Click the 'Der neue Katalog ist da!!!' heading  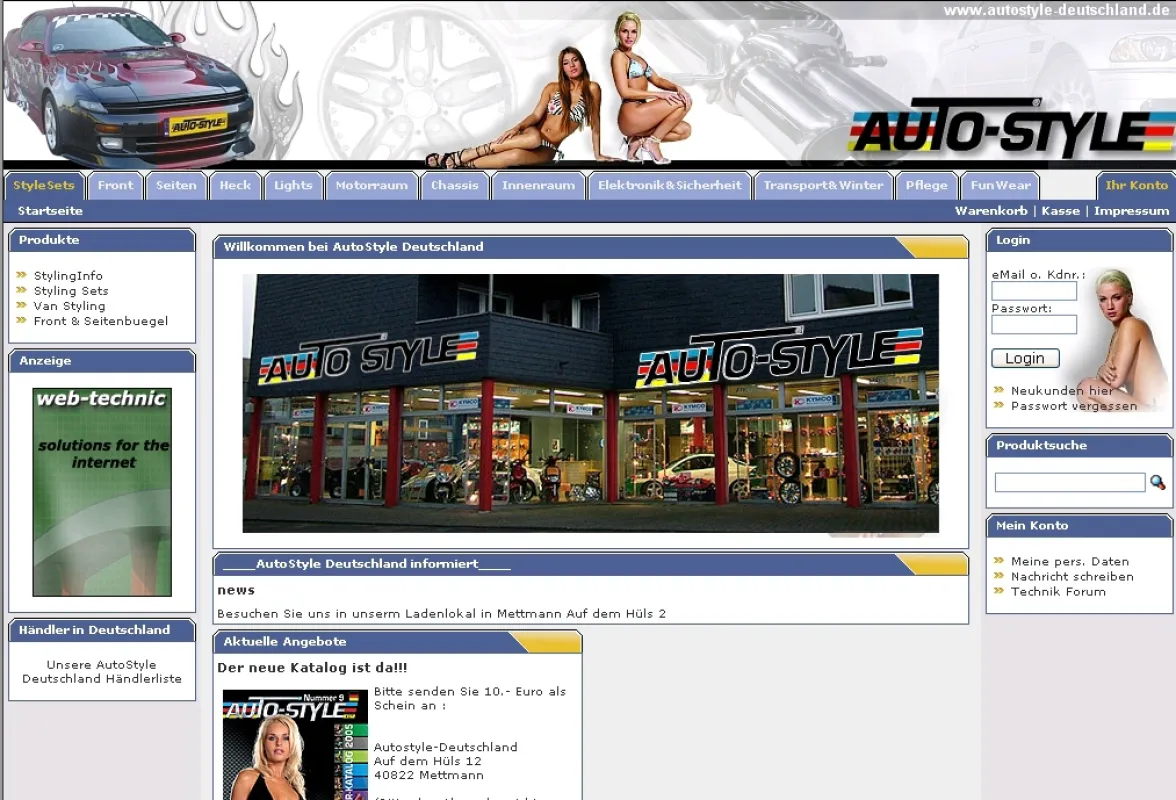point(312,667)
